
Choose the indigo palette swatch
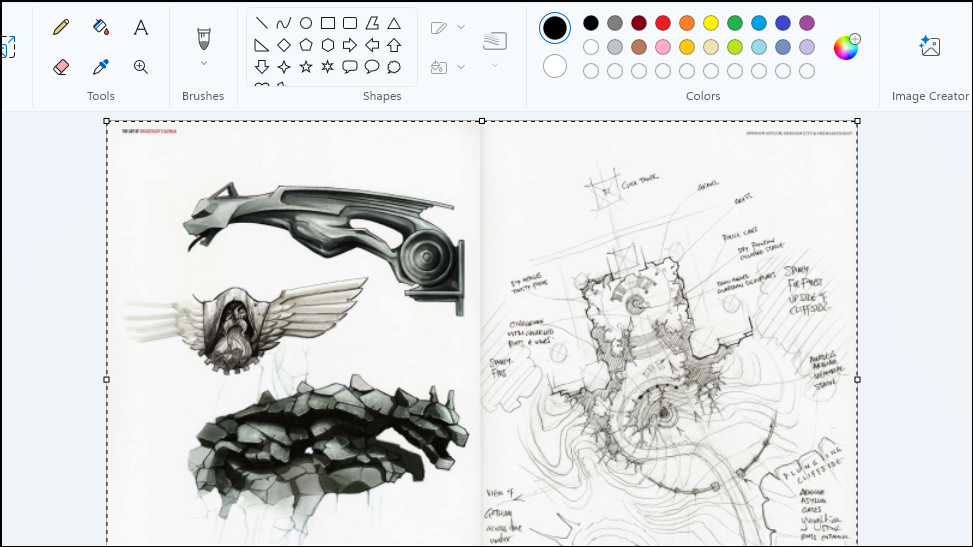[x=783, y=24]
